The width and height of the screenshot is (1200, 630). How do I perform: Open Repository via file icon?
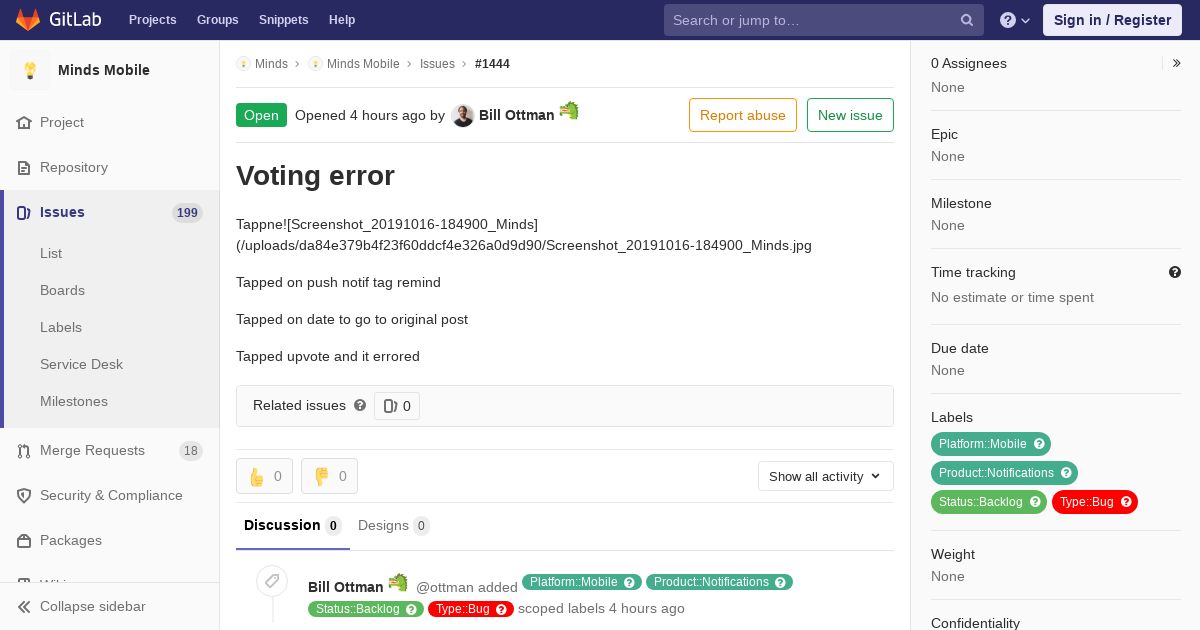(24, 168)
